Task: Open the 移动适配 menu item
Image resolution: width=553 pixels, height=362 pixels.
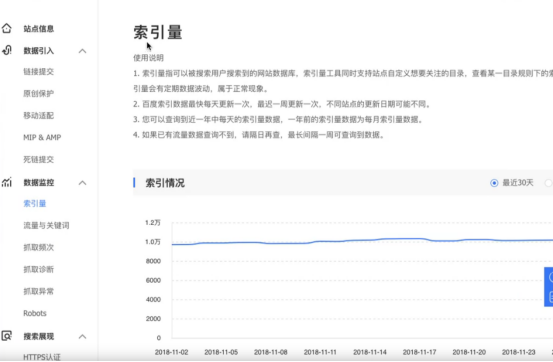Action: point(38,115)
